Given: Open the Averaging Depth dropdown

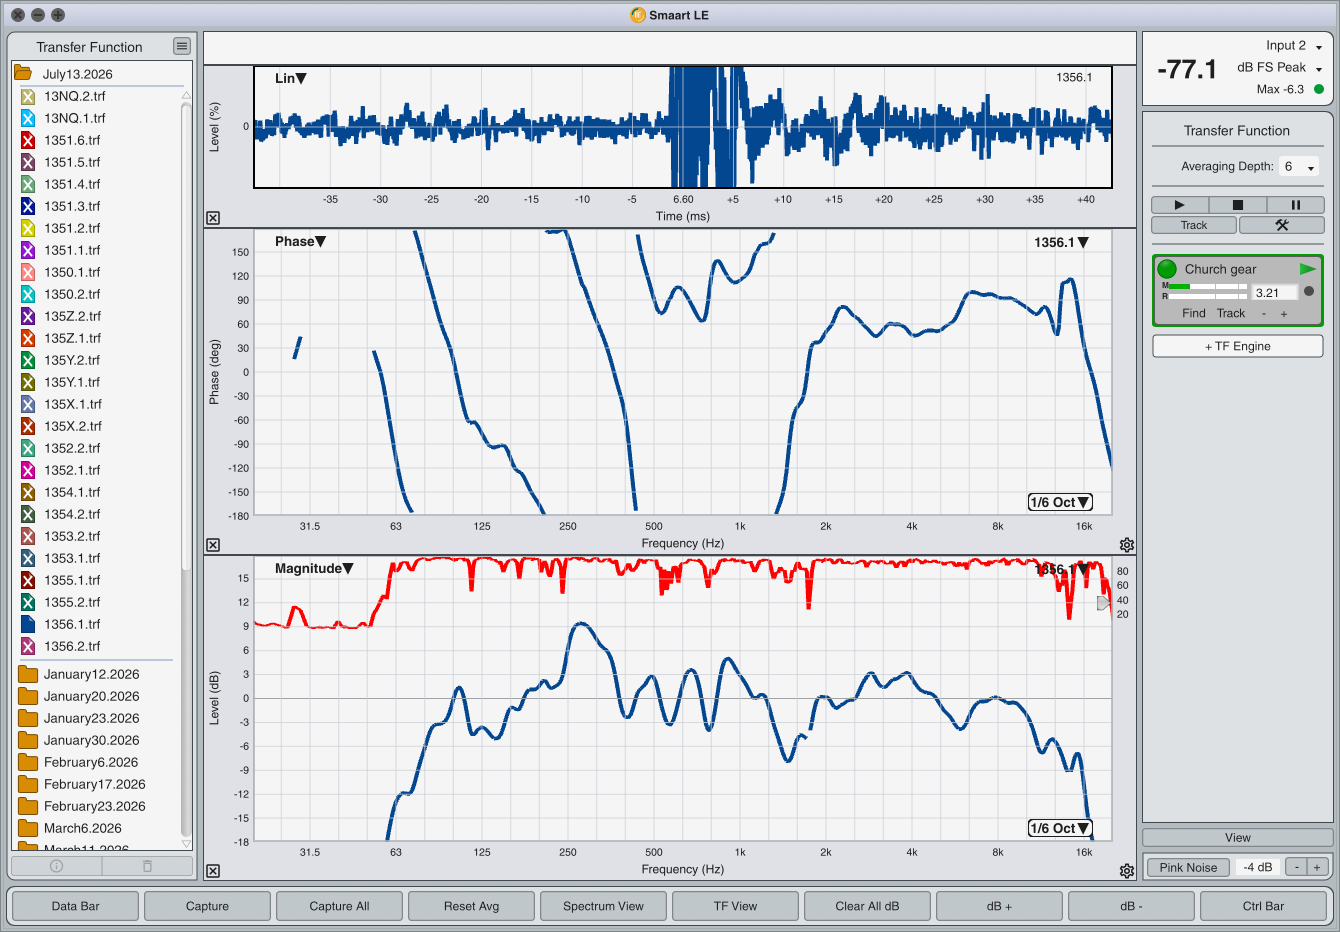Looking at the screenshot, I should 1299,167.
